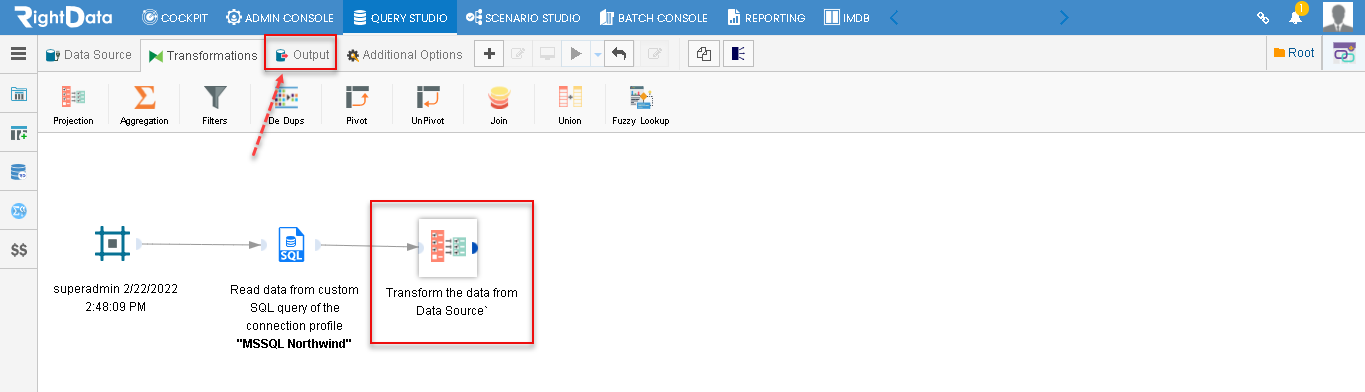Add a Union transformation
This screenshot has height=392, width=1365.
(x=570, y=98)
